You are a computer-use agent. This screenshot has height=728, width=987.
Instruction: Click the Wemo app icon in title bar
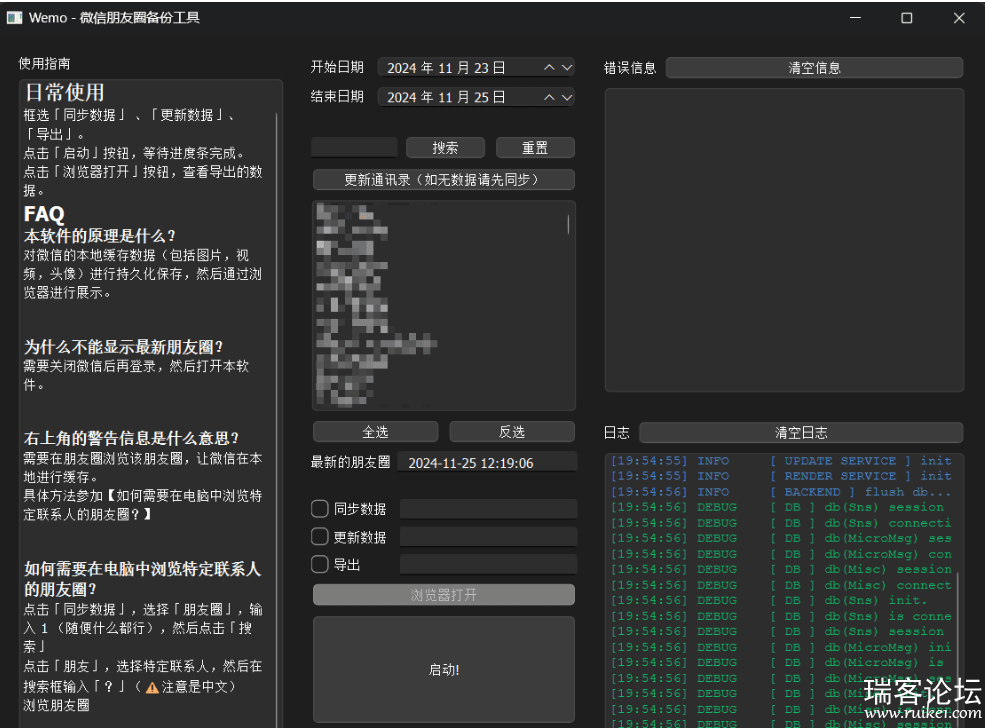pyautogui.click(x=14, y=18)
